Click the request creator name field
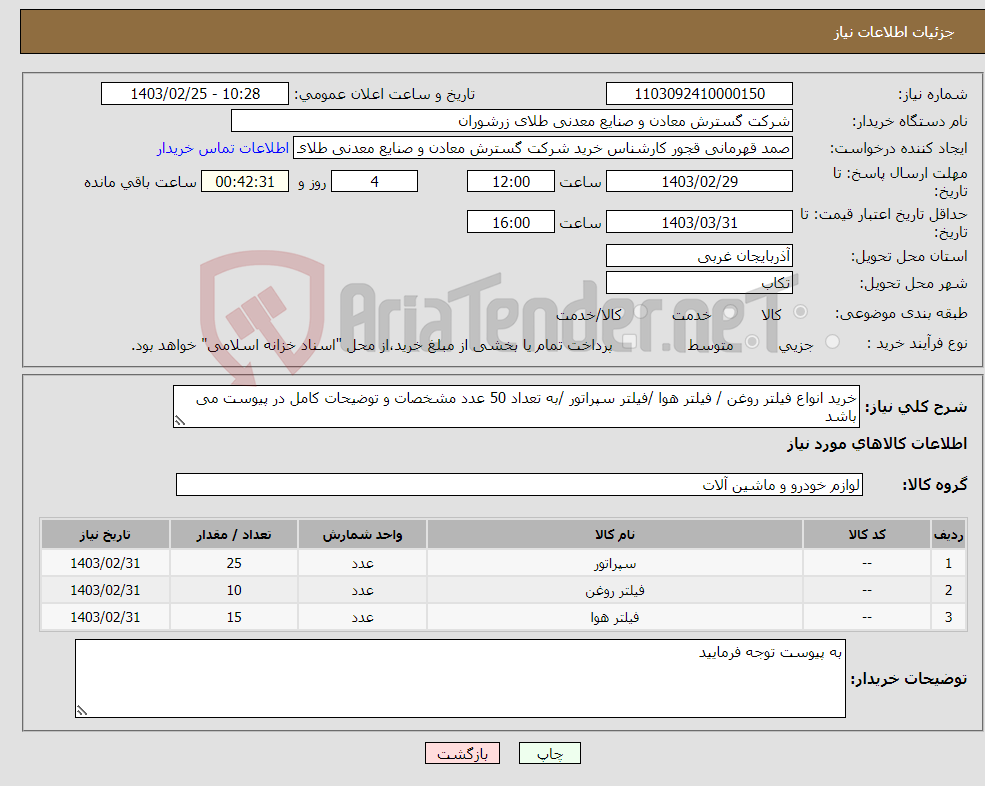 pyautogui.click(x=543, y=148)
